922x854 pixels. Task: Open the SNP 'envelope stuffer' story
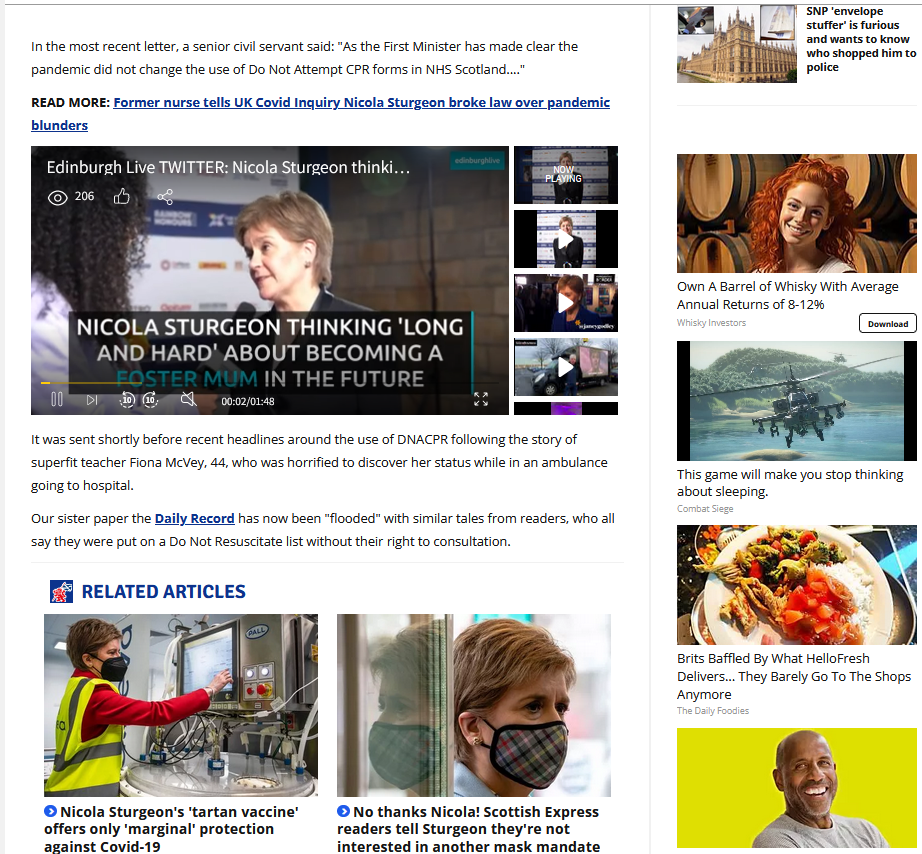[861, 39]
